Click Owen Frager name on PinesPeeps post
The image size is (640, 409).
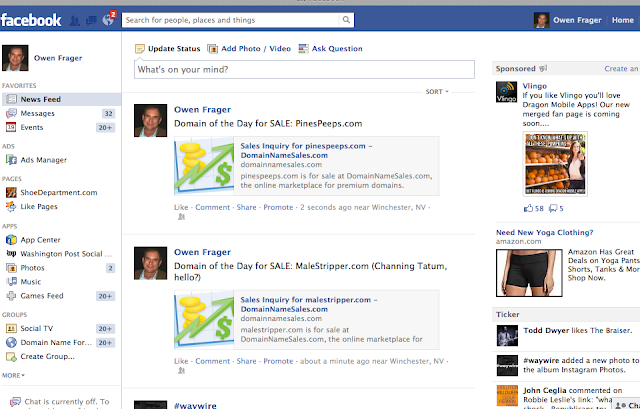coord(202,110)
